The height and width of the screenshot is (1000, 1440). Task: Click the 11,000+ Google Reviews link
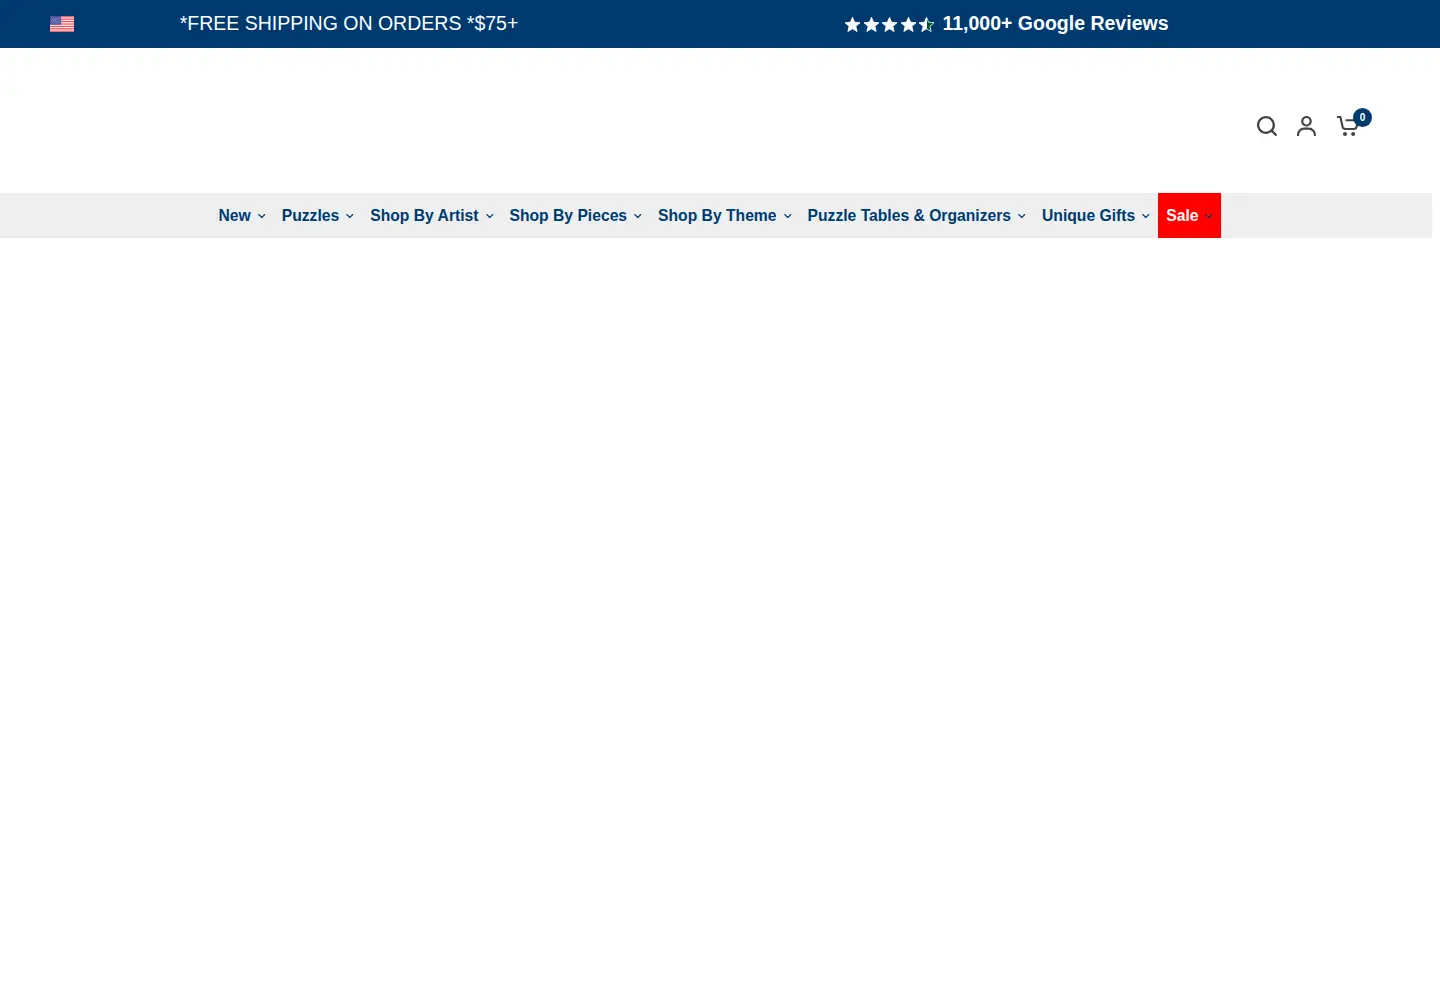click(x=1055, y=23)
